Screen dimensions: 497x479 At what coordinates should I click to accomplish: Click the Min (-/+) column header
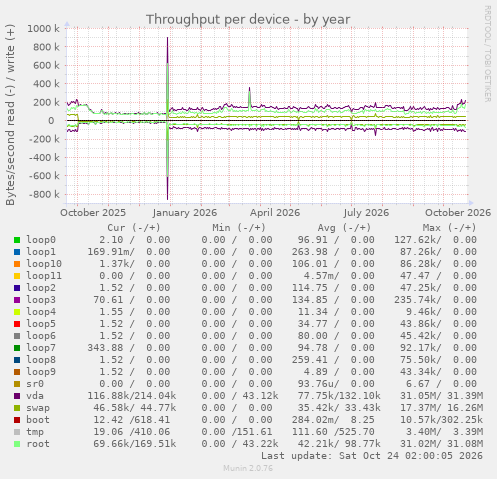(239, 228)
